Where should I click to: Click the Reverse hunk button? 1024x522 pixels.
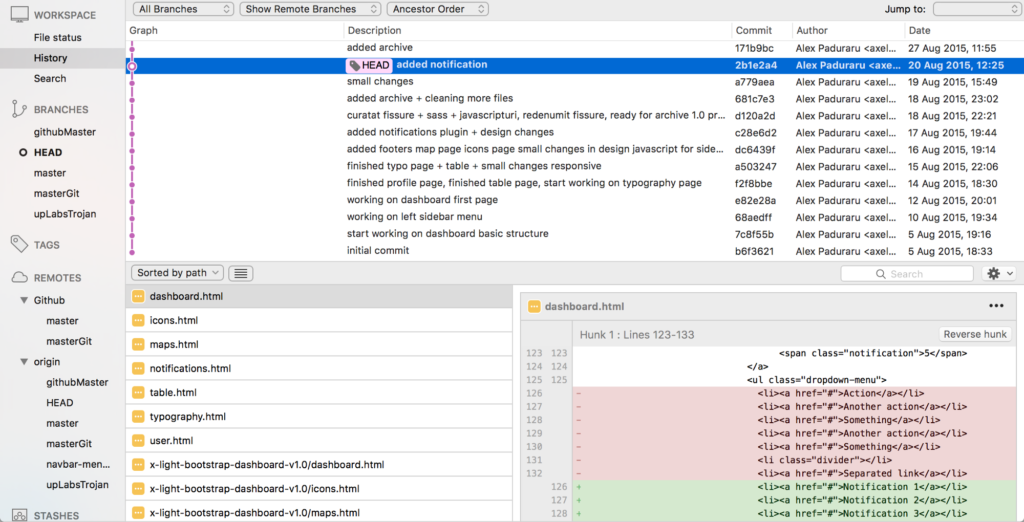pos(975,334)
